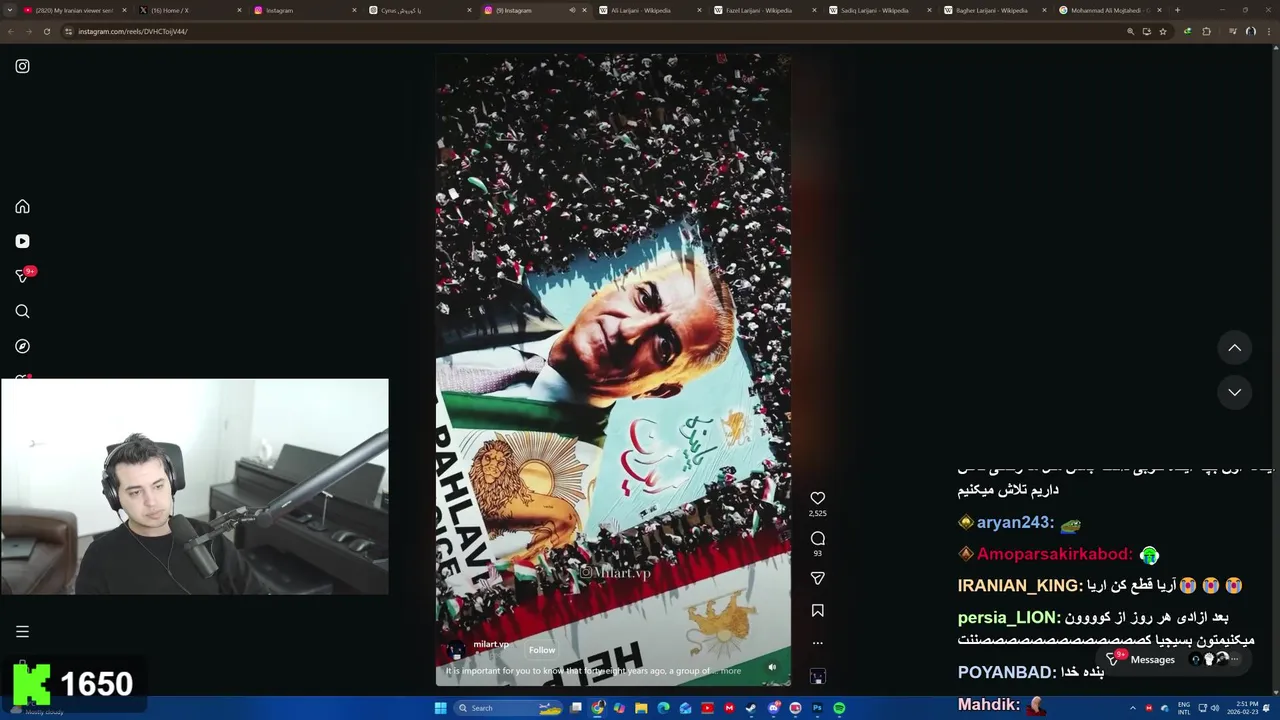The image size is (1280, 720).
Task: Click the taskbar Search box
Action: [x=508, y=708]
